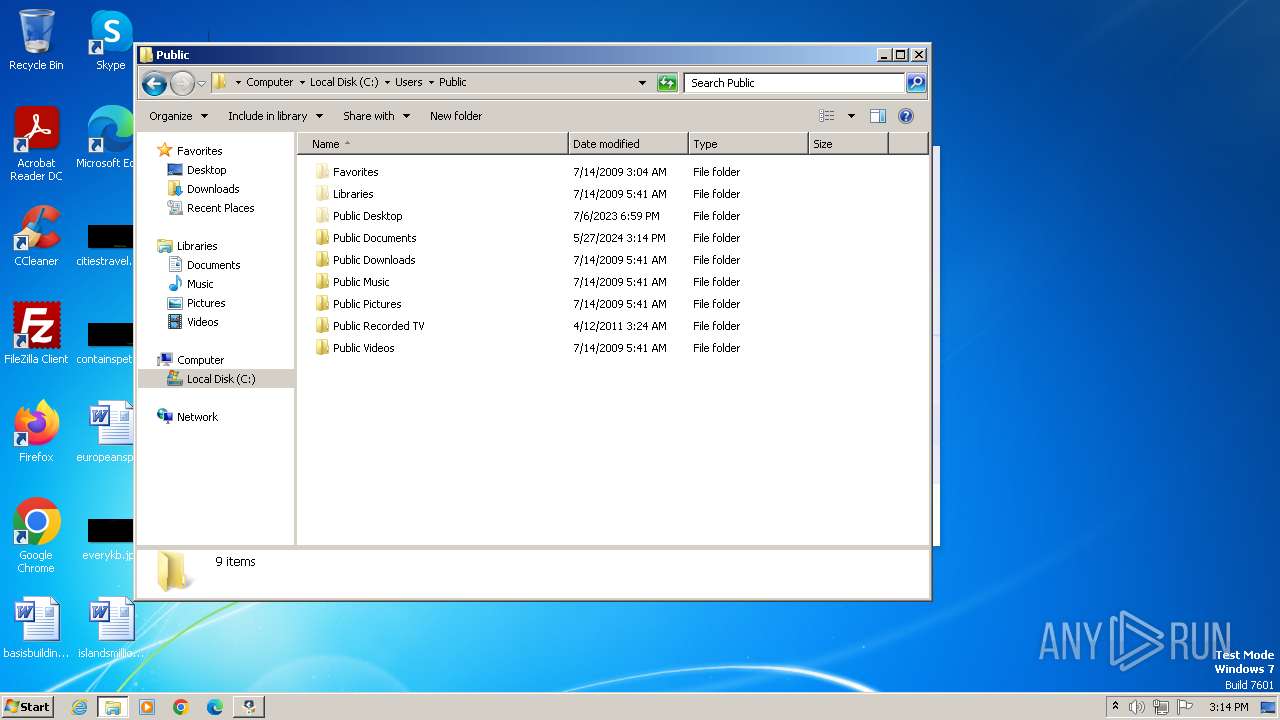This screenshot has width=1280, height=720.
Task: Click the taskbar clock showing 3:14 PM
Action: 1228,707
